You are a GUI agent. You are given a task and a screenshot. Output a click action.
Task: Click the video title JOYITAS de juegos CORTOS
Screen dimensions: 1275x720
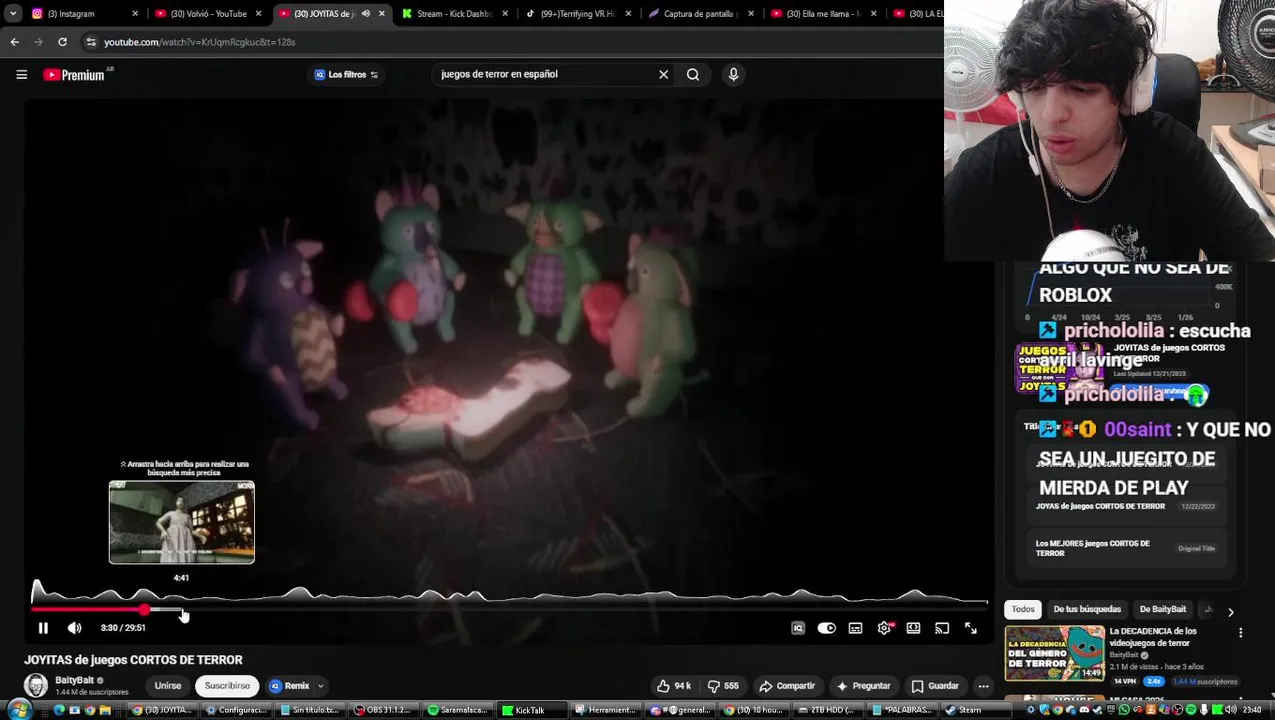point(133,660)
